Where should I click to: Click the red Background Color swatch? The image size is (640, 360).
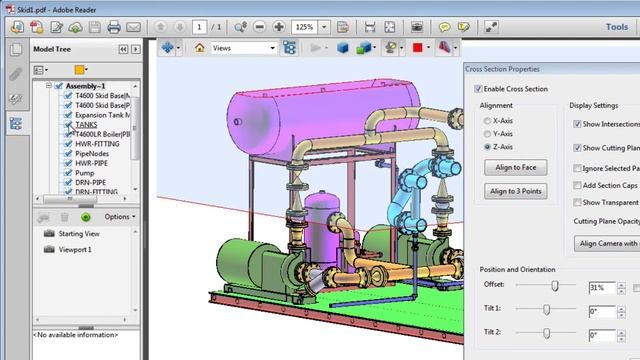[418, 48]
